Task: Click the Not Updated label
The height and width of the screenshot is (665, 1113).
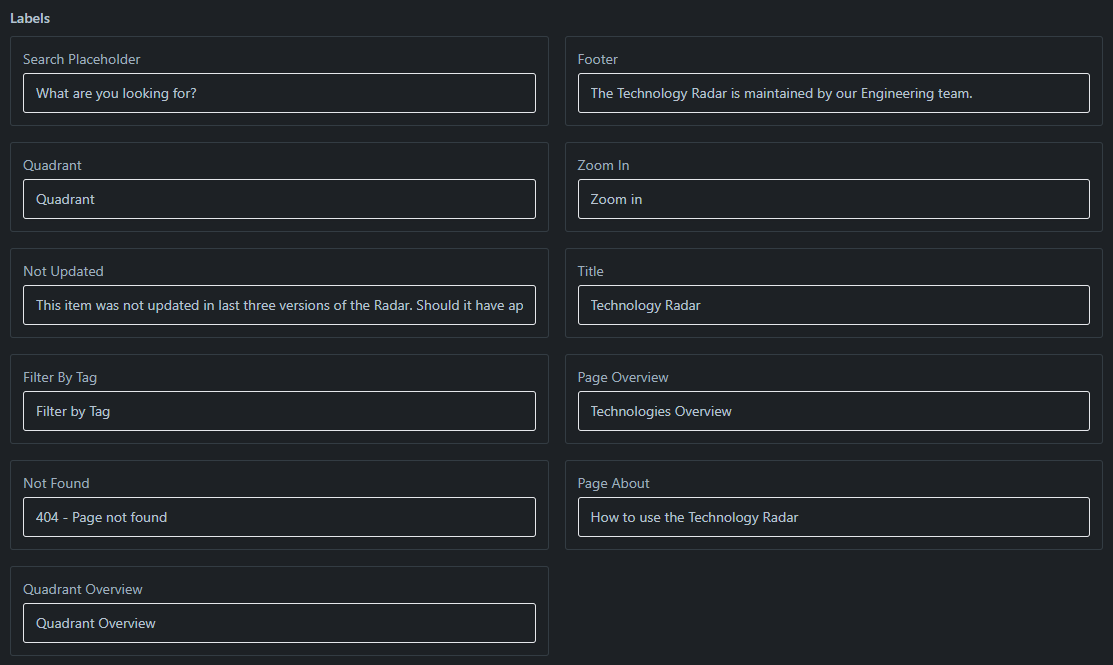Action: click(x=65, y=271)
